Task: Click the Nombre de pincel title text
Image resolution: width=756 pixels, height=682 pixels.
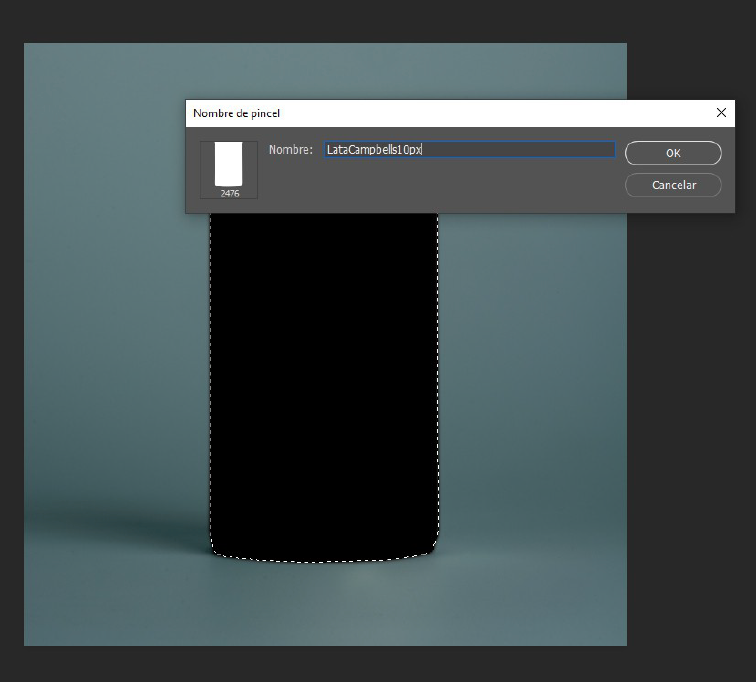Action: [x=236, y=113]
